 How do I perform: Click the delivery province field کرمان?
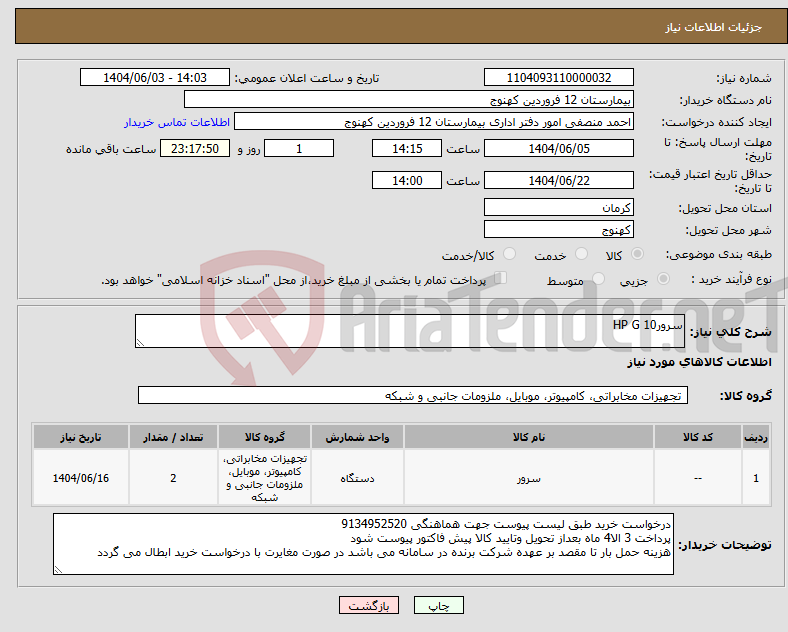(x=559, y=207)
